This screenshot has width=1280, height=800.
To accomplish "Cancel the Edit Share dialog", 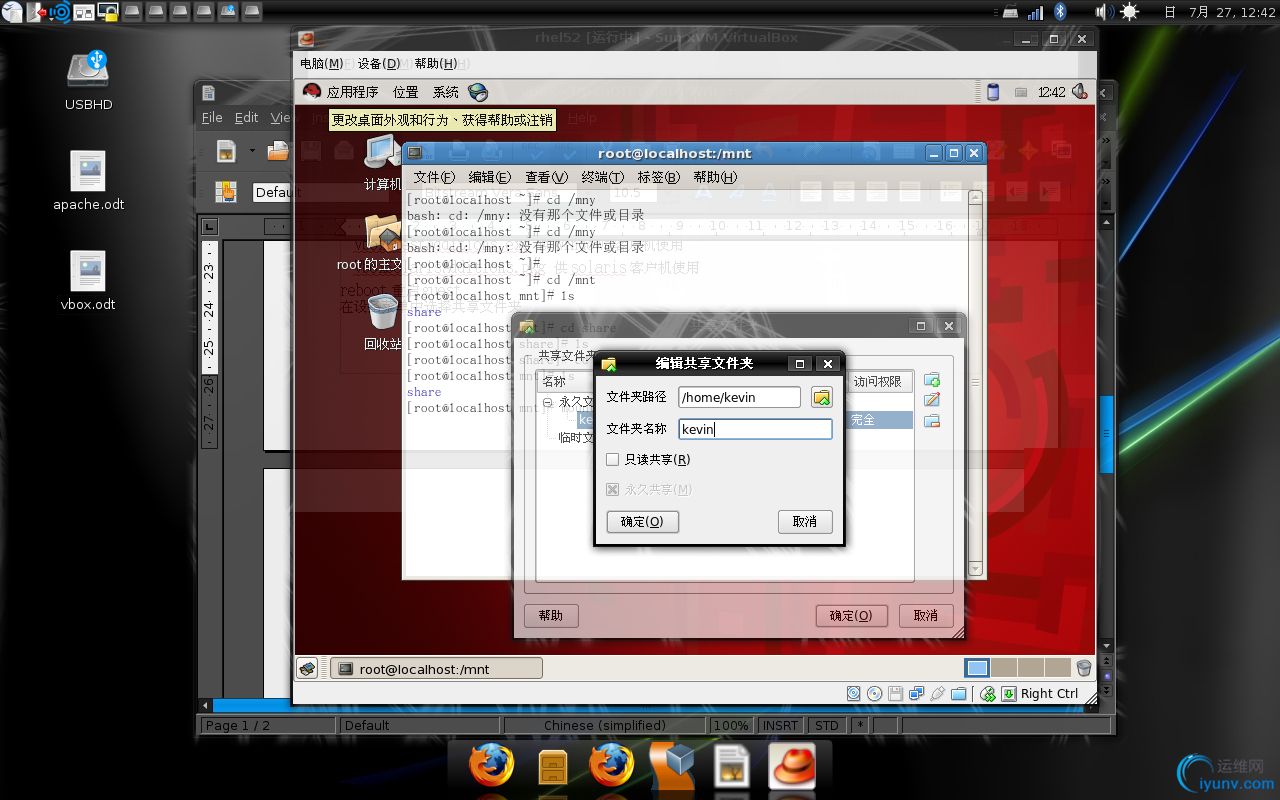I will click(805, 522).
